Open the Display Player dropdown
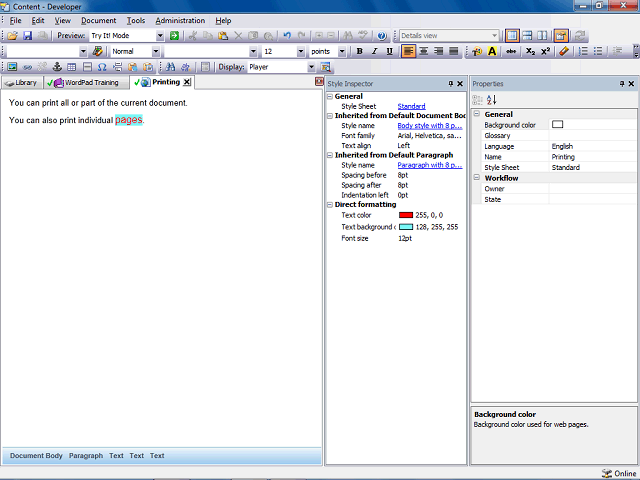Screen dimensions: 640x480 tap(311, 67)
